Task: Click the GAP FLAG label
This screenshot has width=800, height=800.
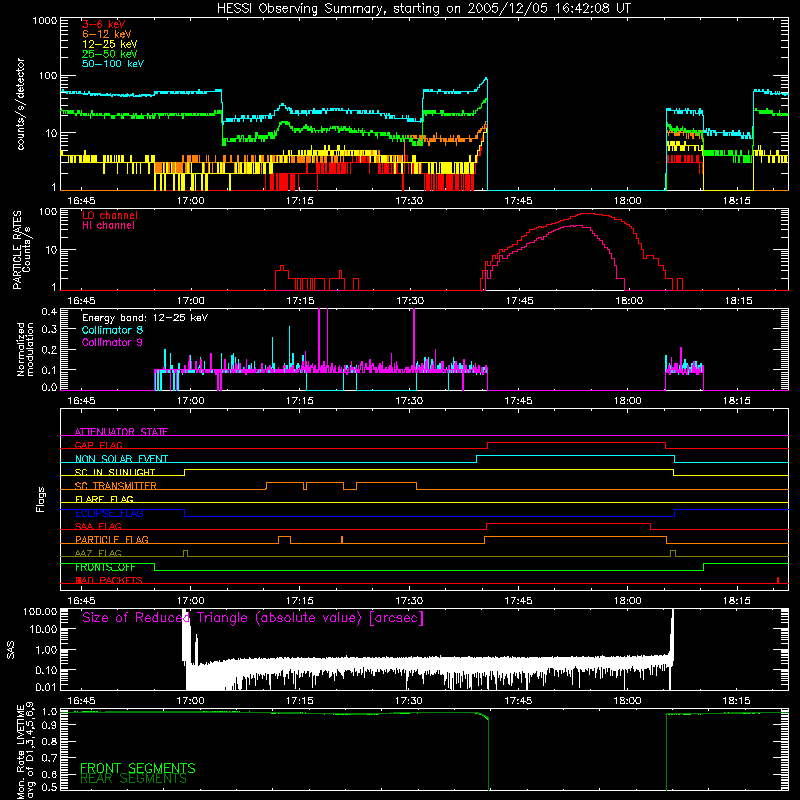Action: [x=98, y=445]
